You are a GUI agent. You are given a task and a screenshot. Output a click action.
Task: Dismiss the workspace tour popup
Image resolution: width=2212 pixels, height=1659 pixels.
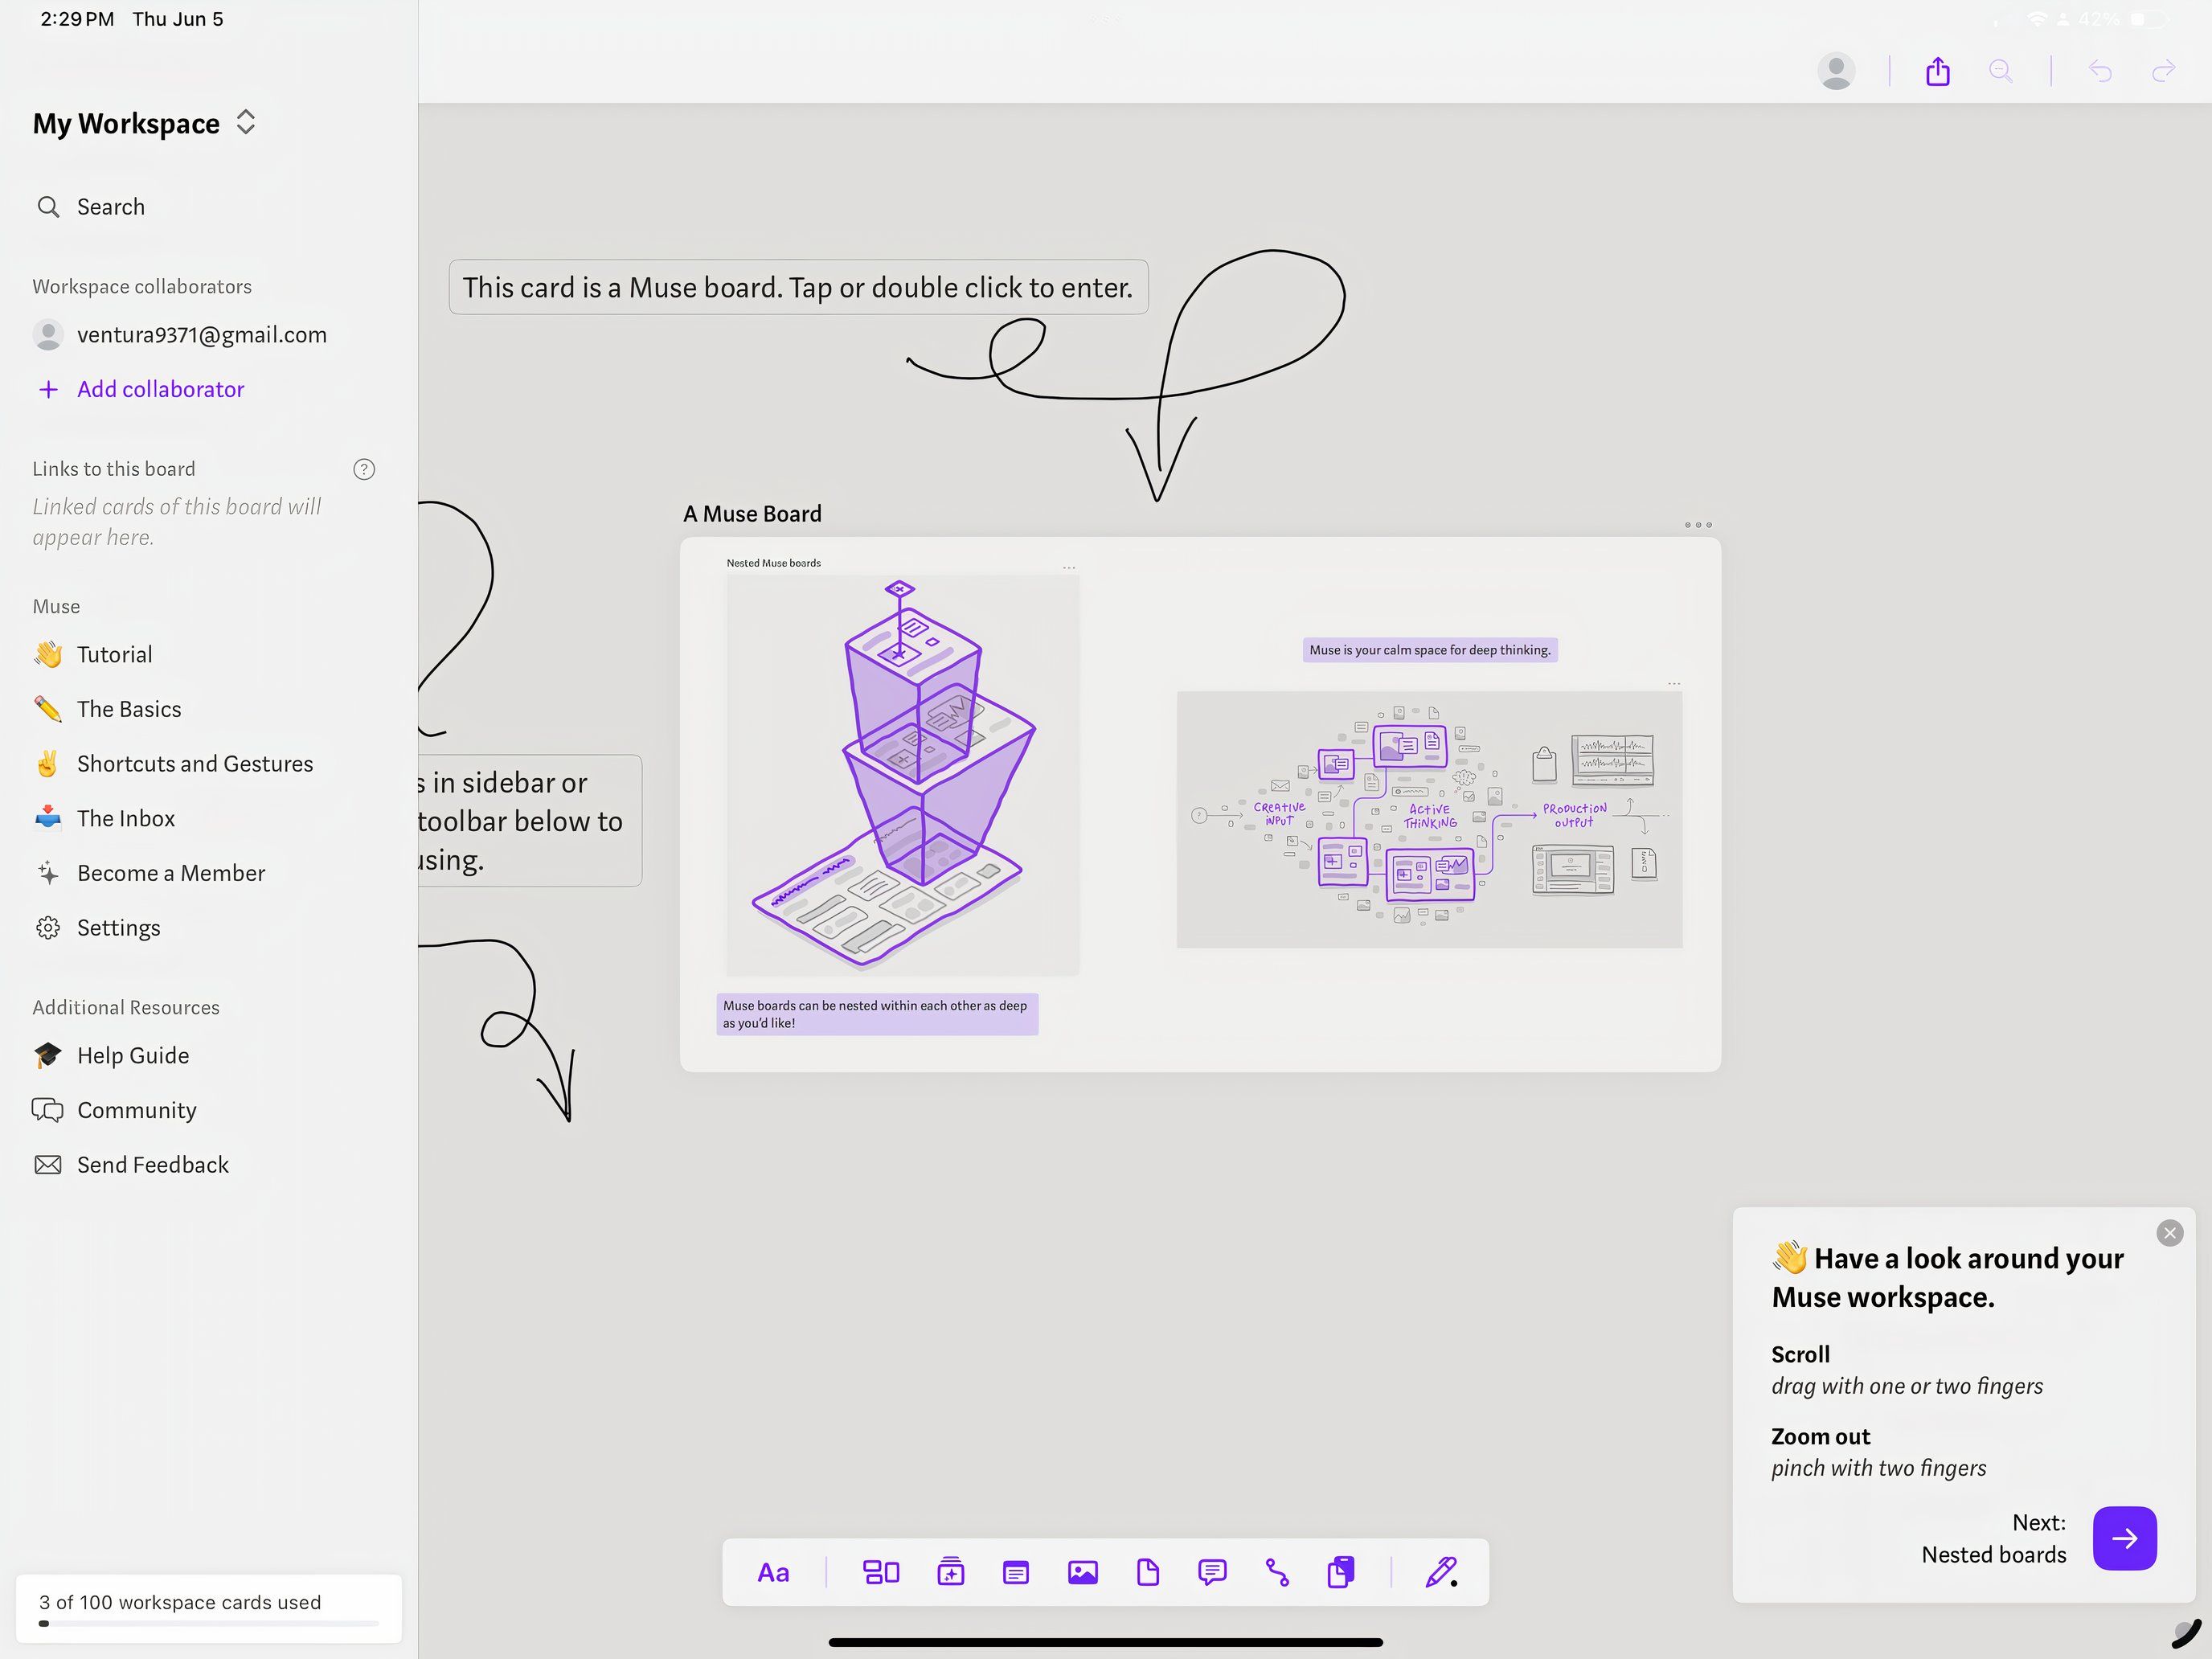2169,1233
